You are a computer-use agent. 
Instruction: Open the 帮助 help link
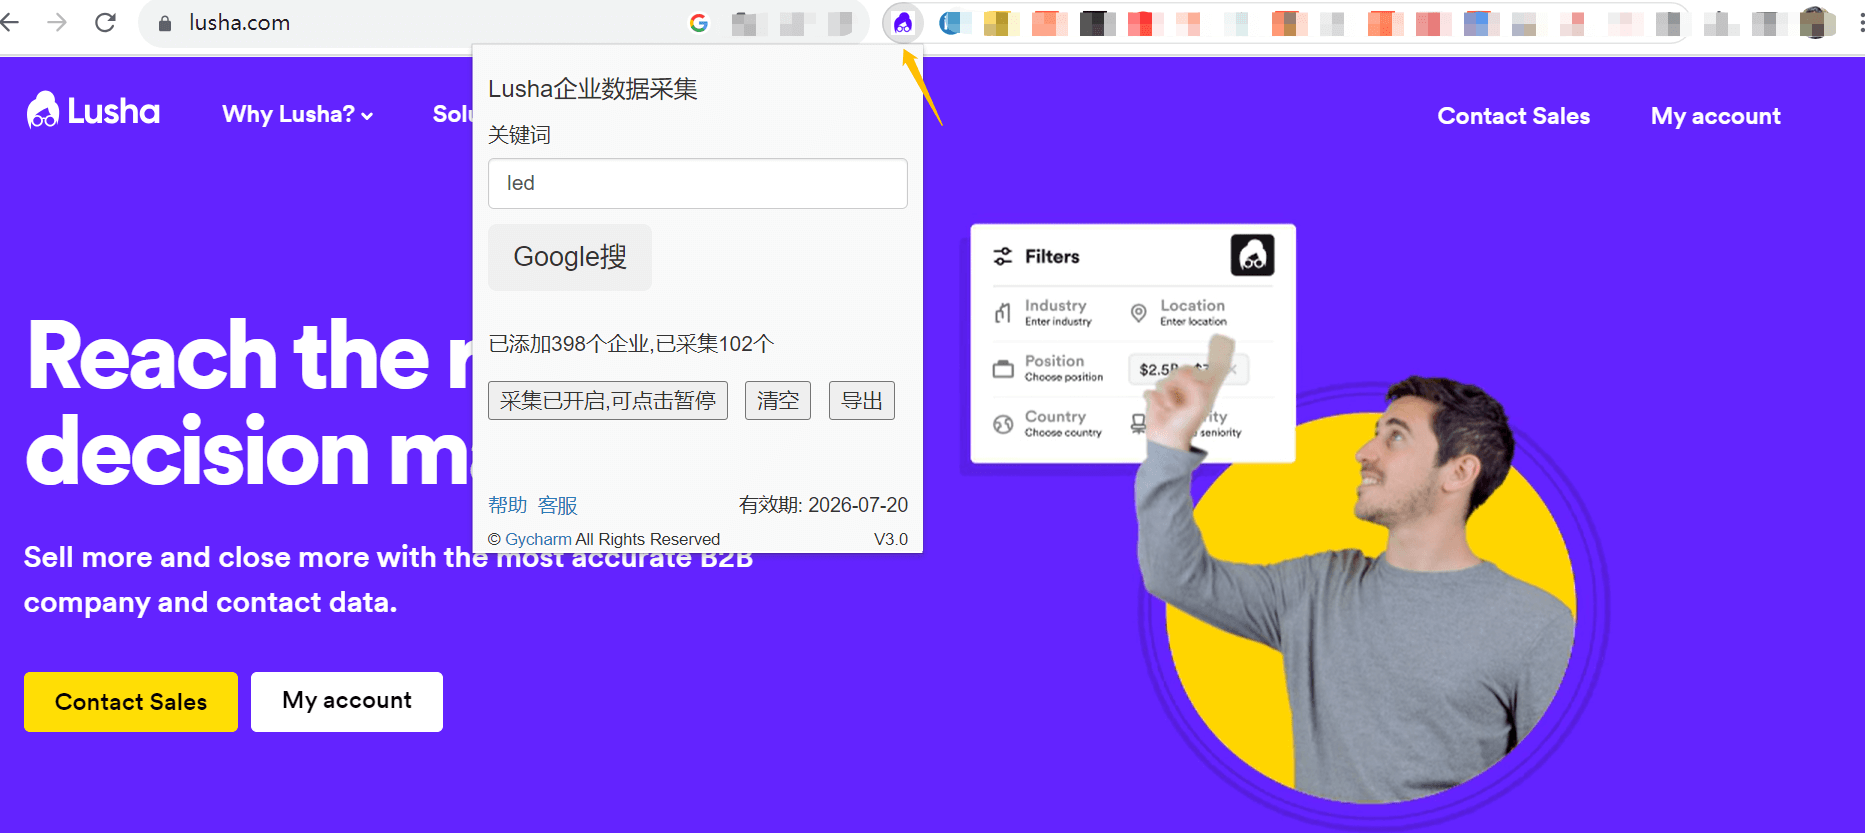[507, 505]
